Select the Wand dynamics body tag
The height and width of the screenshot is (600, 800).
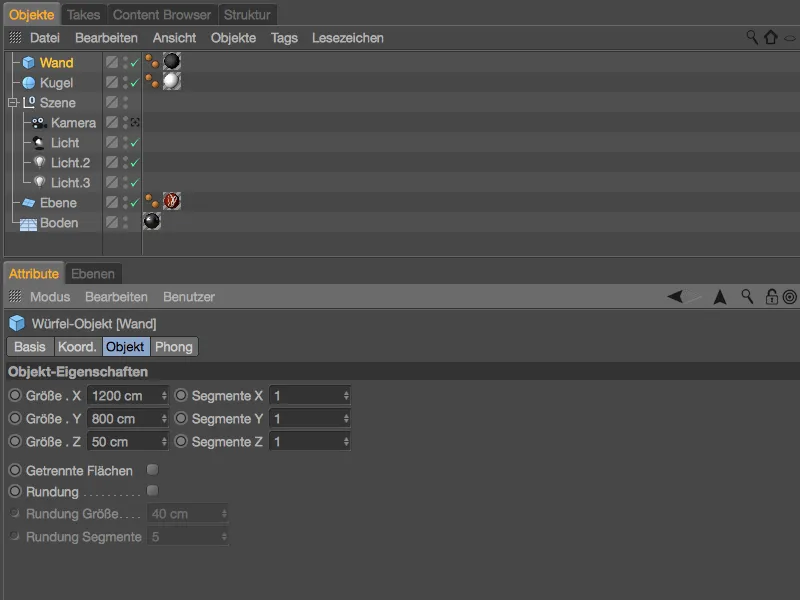152,62
